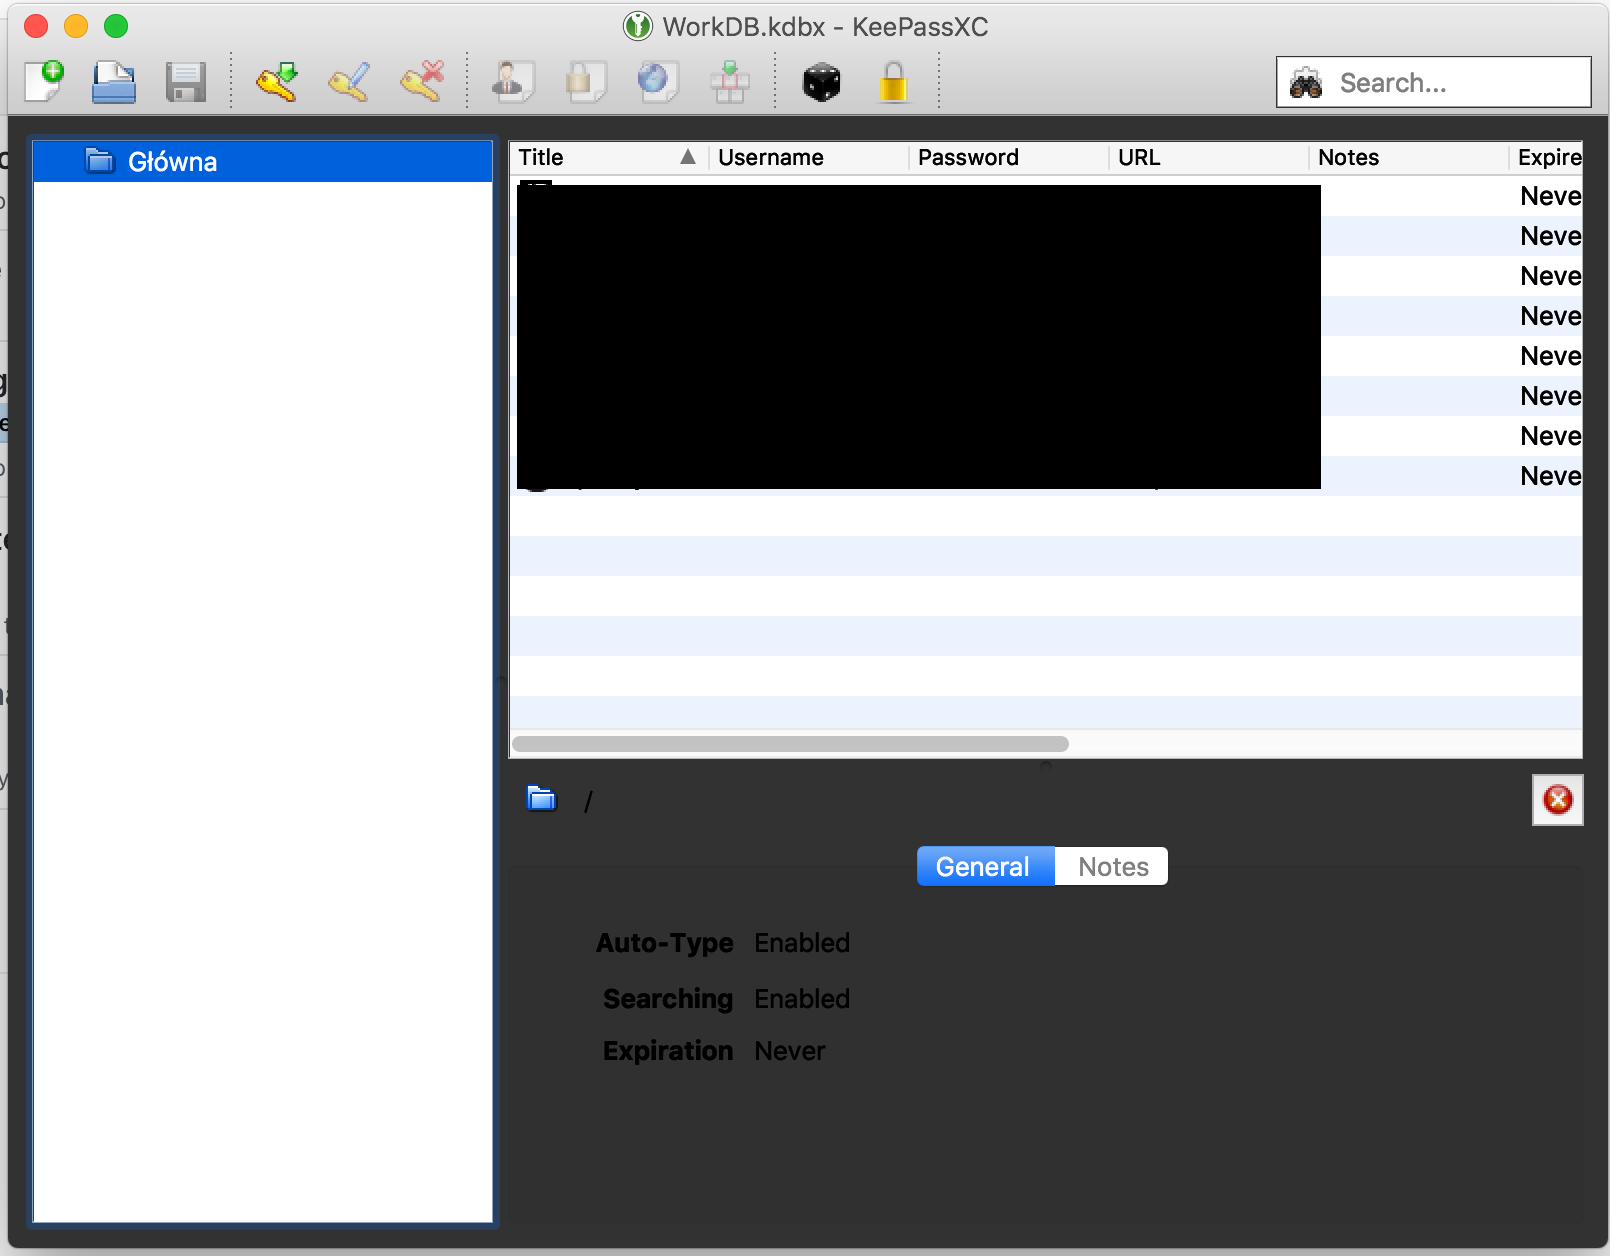Lock databases with padlock icon
Viewport: 1610px width, 1256px height.
(893, 81)
